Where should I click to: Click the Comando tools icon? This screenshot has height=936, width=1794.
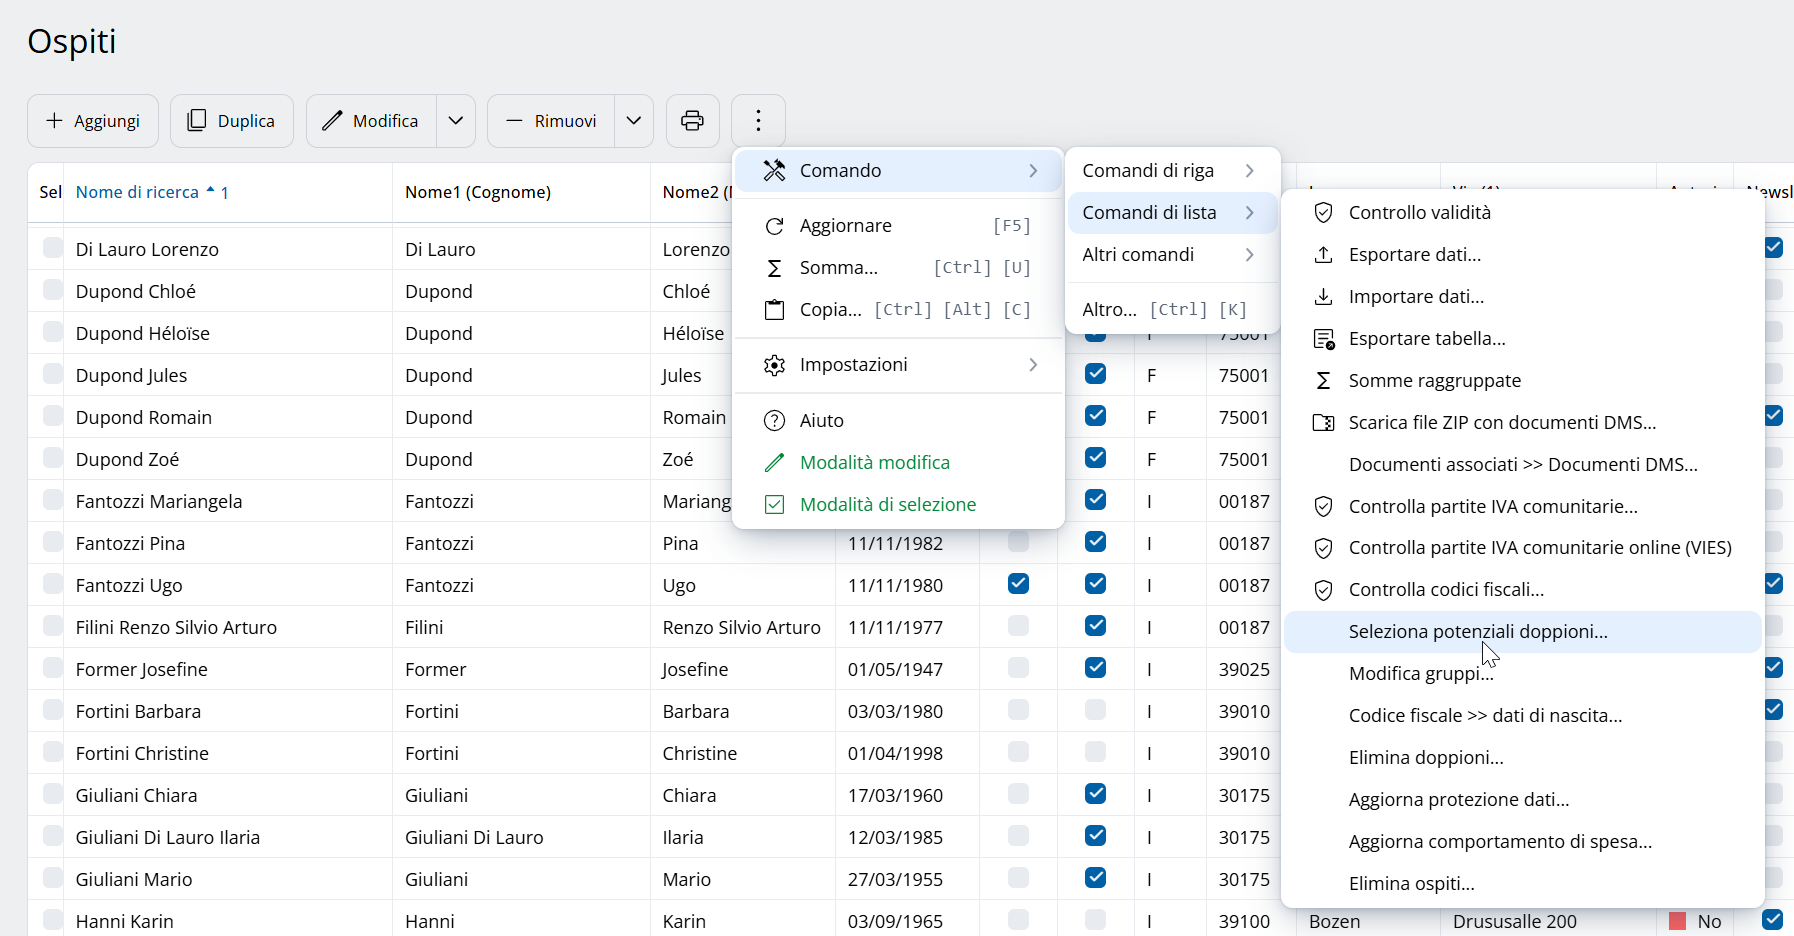pos(774,171)
